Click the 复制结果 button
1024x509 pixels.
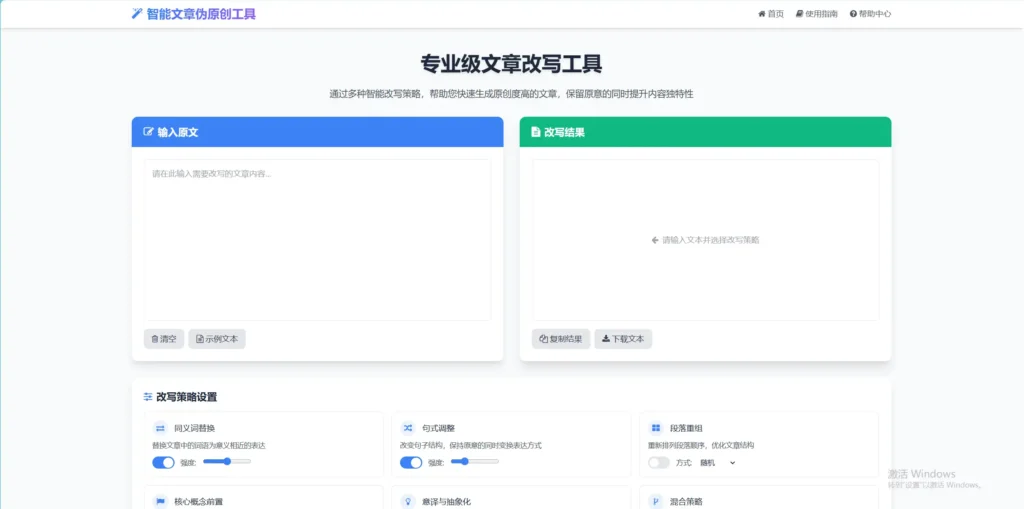(561, 339)
